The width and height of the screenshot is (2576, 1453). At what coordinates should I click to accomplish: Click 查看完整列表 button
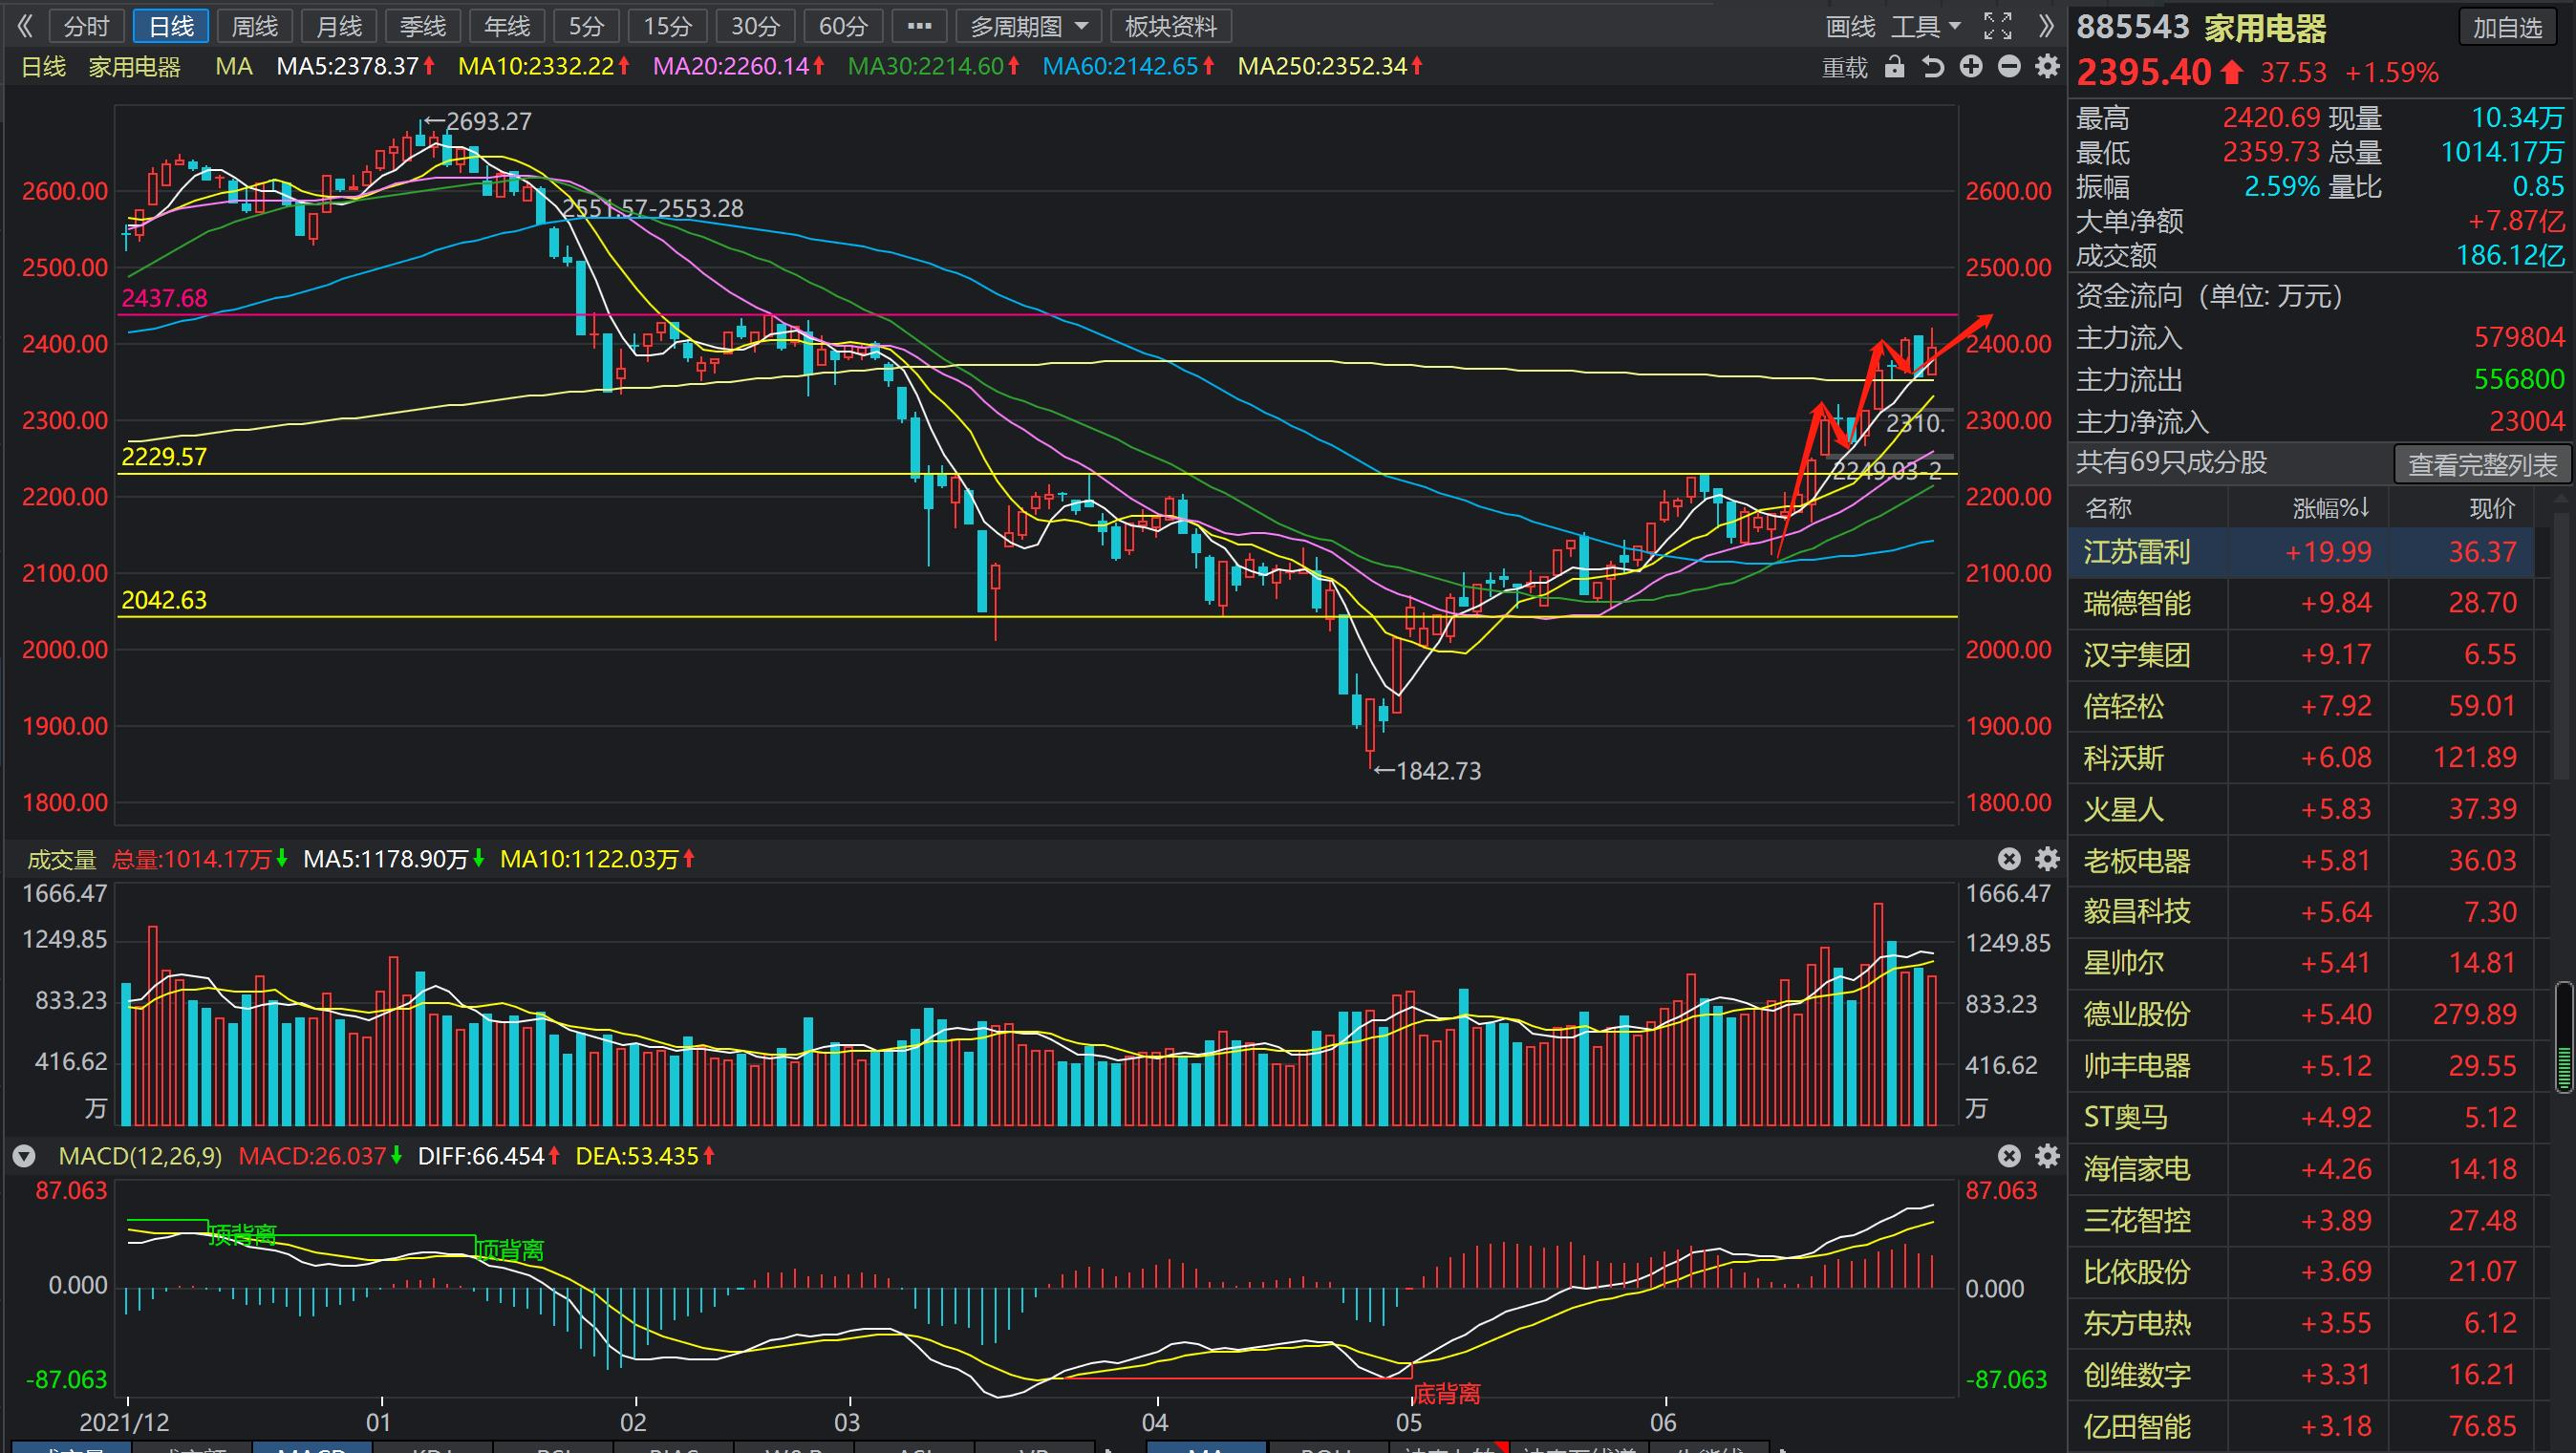(x=2482, y=464)
